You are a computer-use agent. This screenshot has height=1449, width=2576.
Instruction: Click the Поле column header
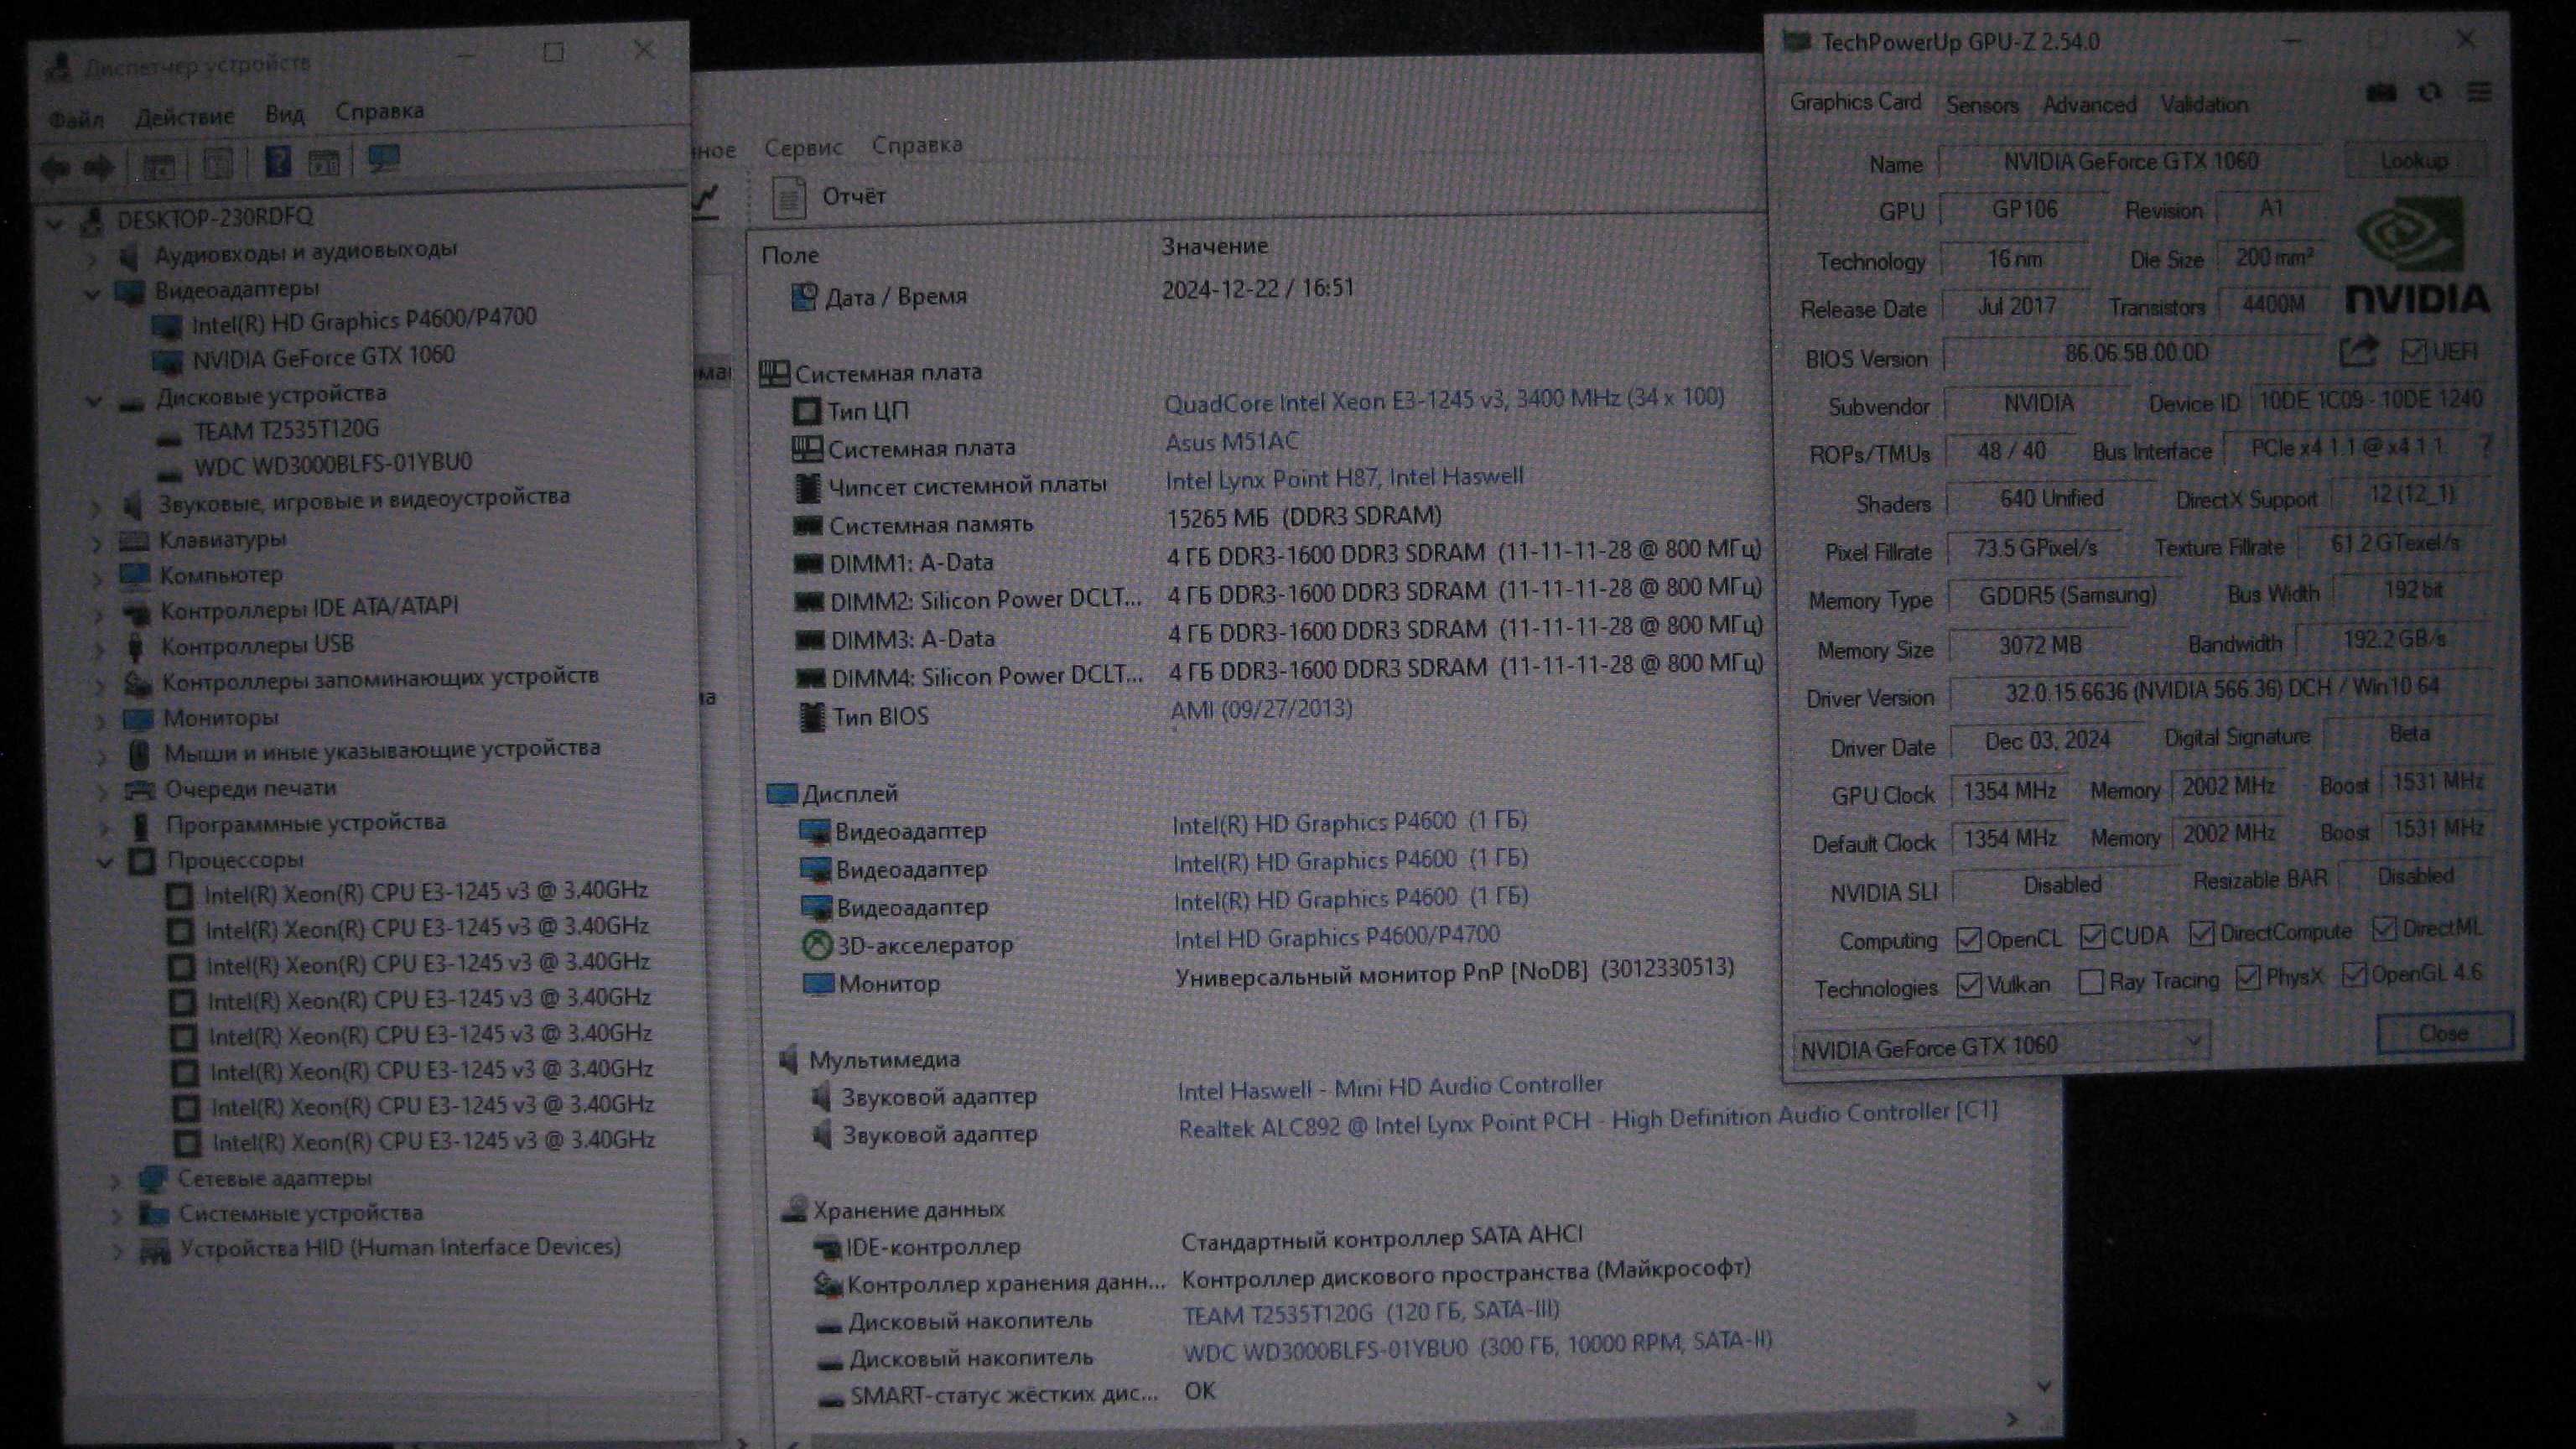click(790, 255)
